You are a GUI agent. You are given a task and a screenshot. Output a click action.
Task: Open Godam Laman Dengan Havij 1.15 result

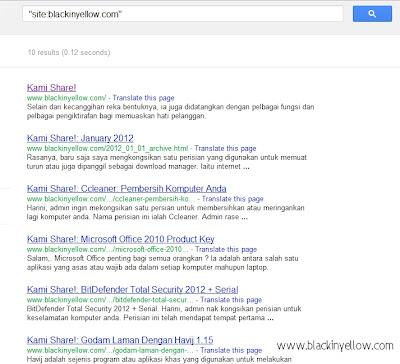[120, 340]
